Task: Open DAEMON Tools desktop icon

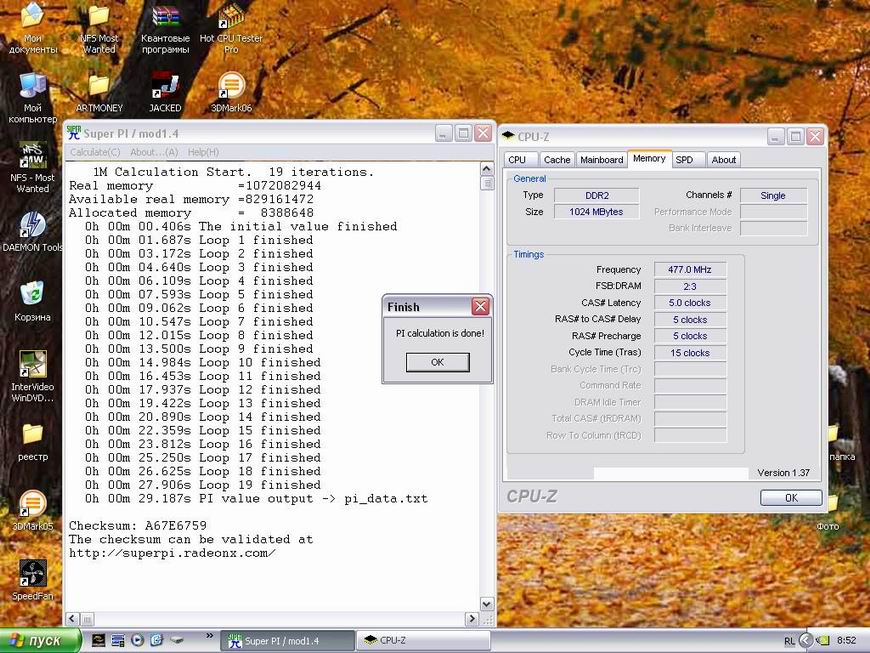Action: 32,225
